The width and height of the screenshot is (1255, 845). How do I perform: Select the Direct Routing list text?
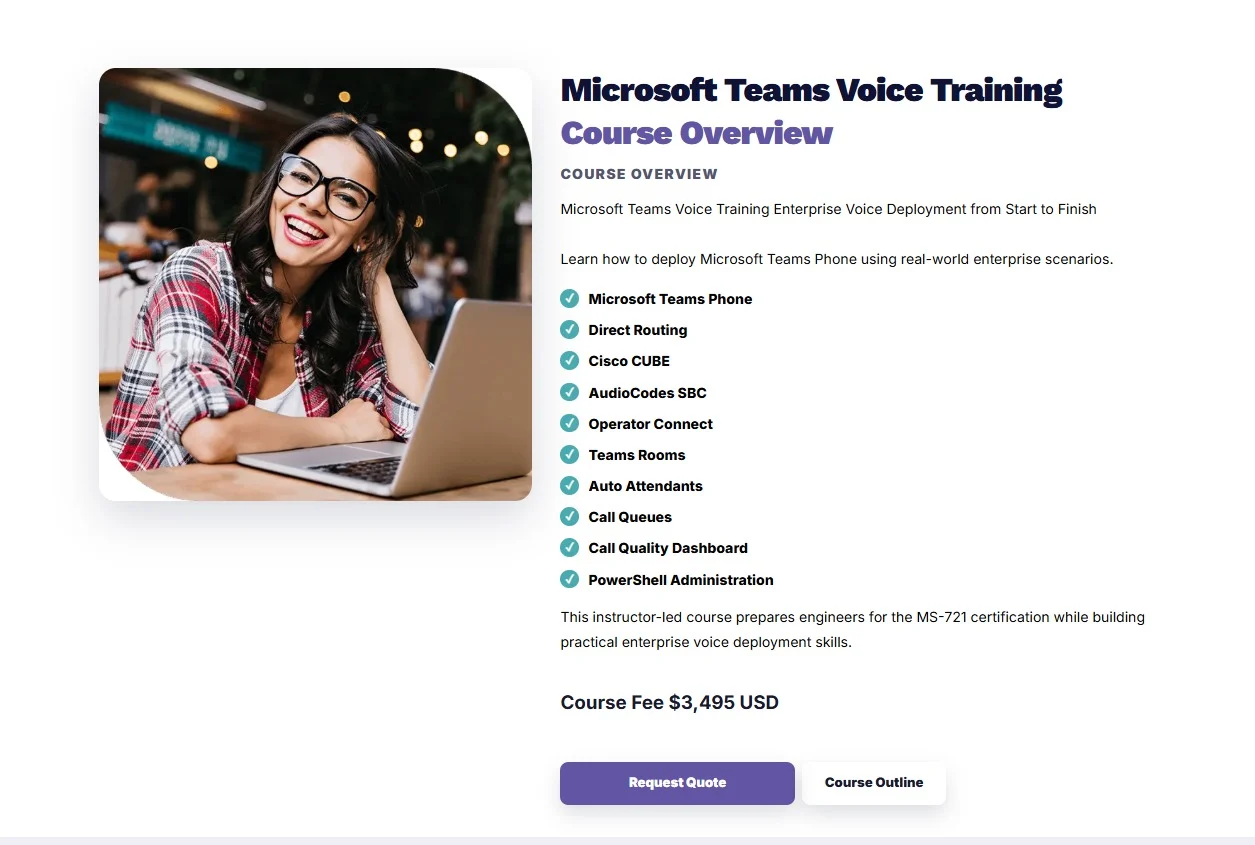pyautogui.click(x=638, y=330)
